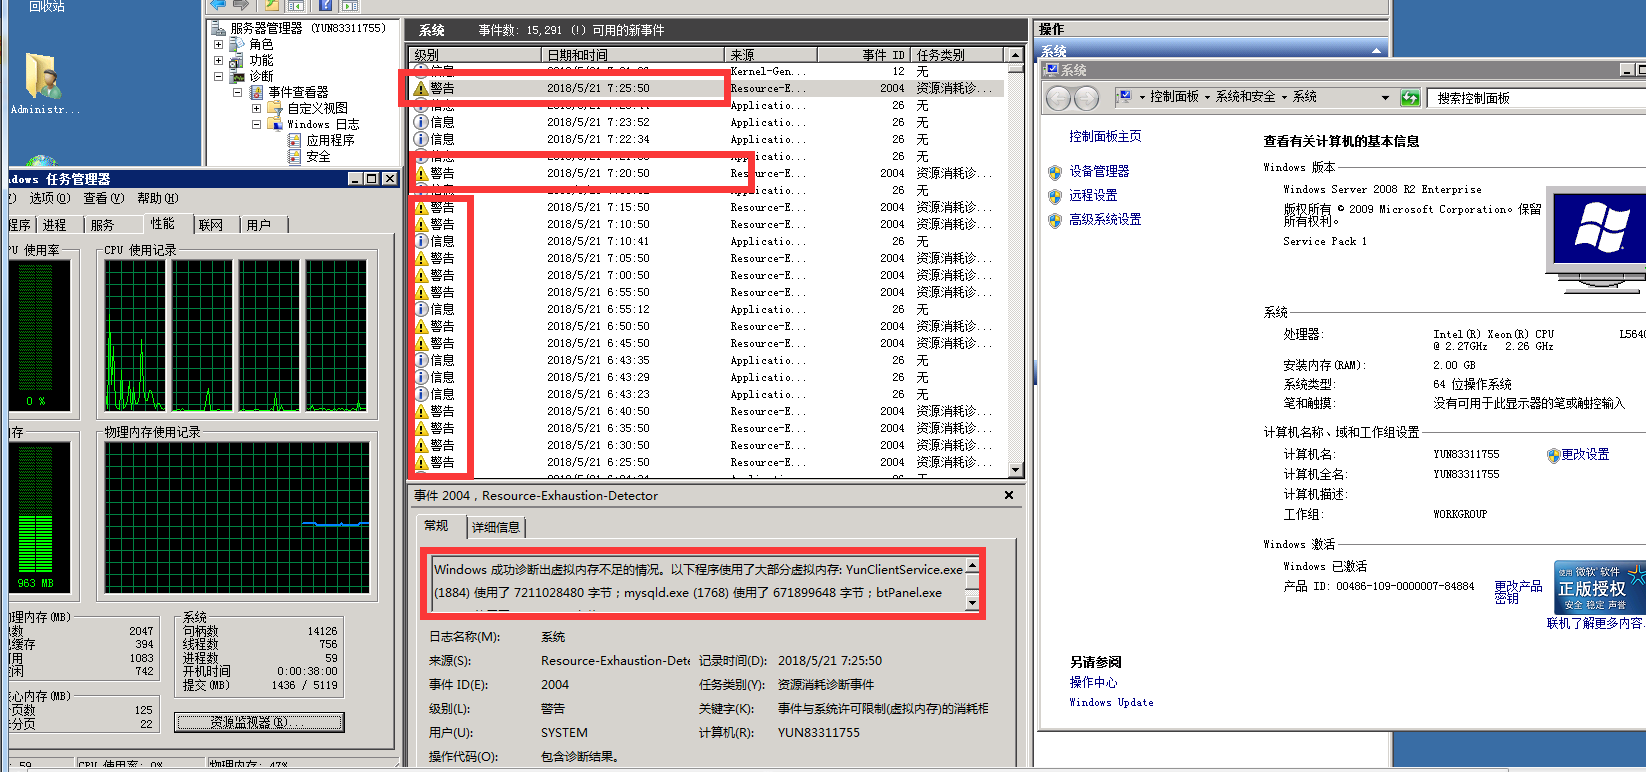Open Task Manager 查看(V) menu
Screen dimensions: 1646x772
tap(103, 198)
